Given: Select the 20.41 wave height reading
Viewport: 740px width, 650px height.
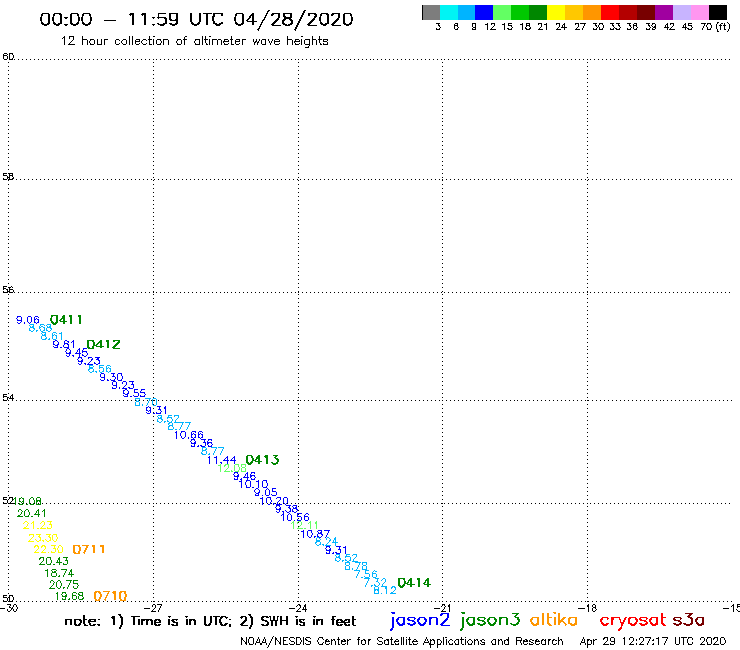Looking at the screenshot, I should pyautogui.click(x=32, y=513).
